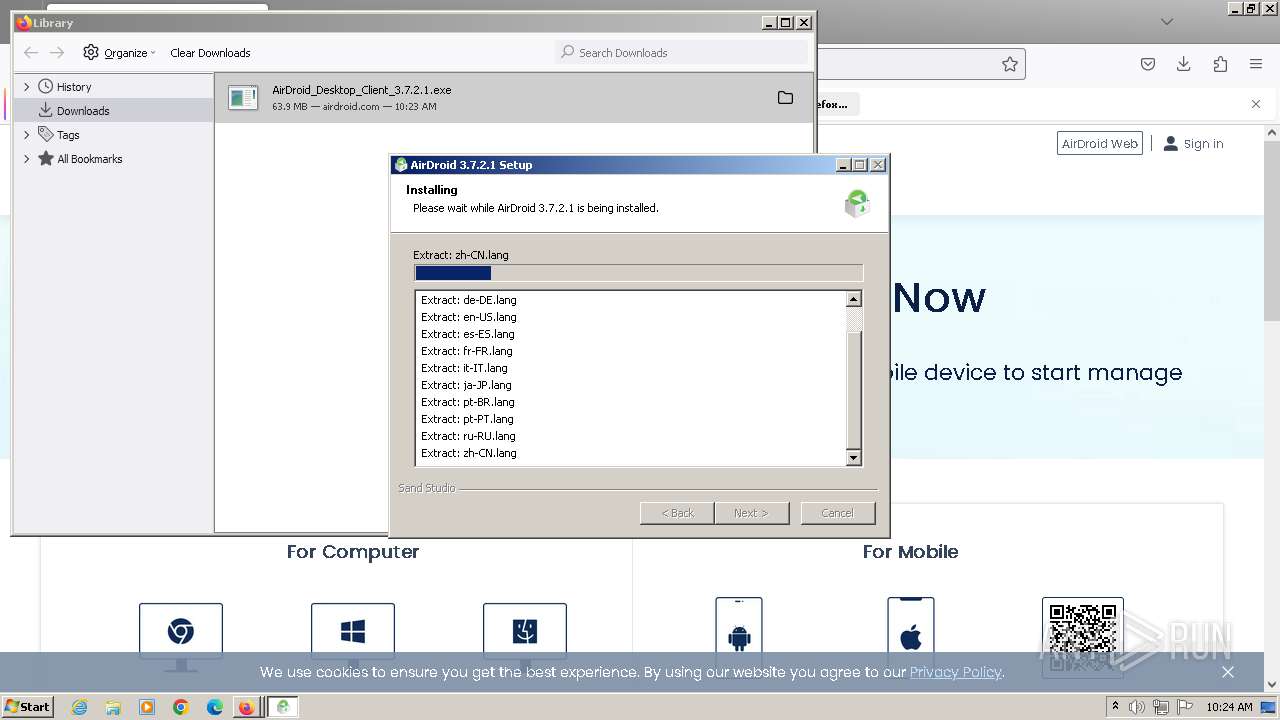This screenshot has width=1280, height=720.
Task: Select the "Extract: pt-PT.lang" log line
Action: 467,419
